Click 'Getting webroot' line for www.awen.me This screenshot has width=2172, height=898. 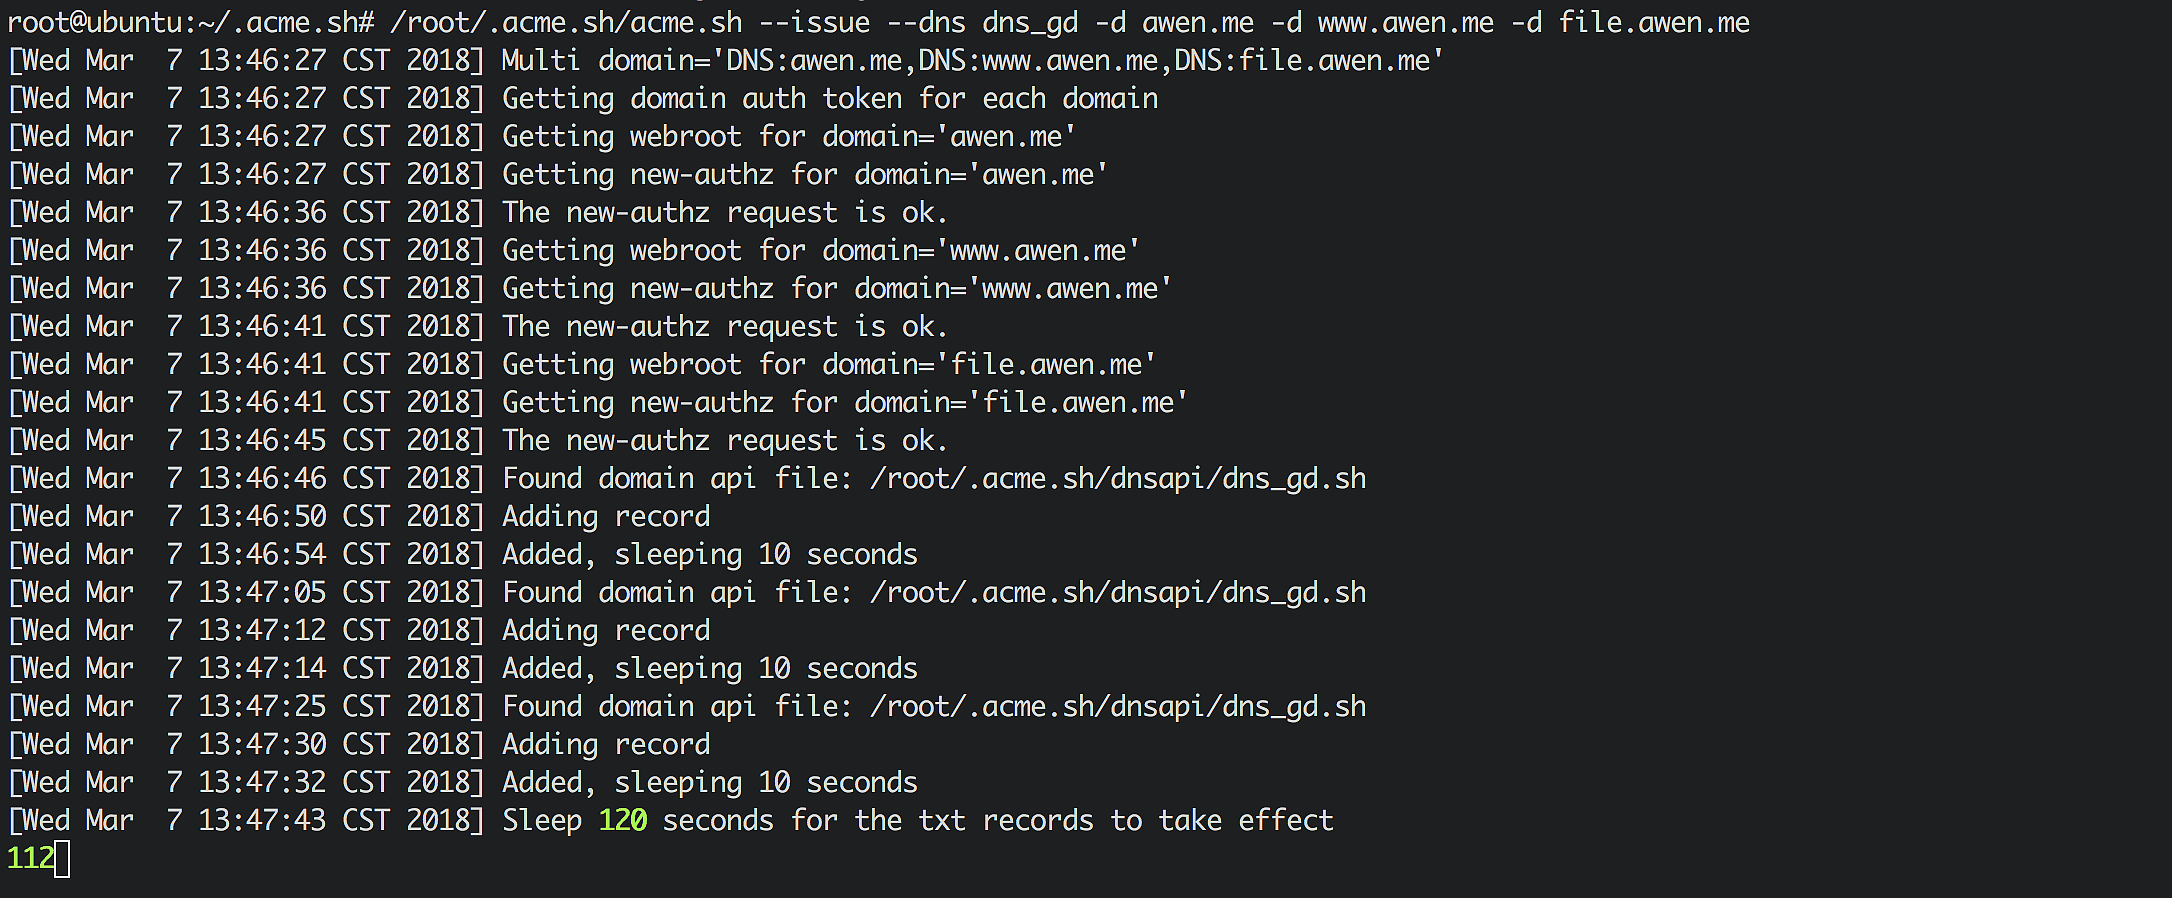820,251
